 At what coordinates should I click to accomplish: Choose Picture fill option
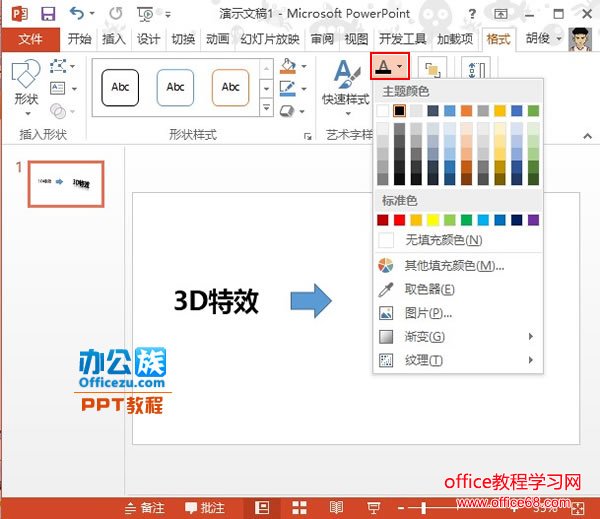point(458,313)
